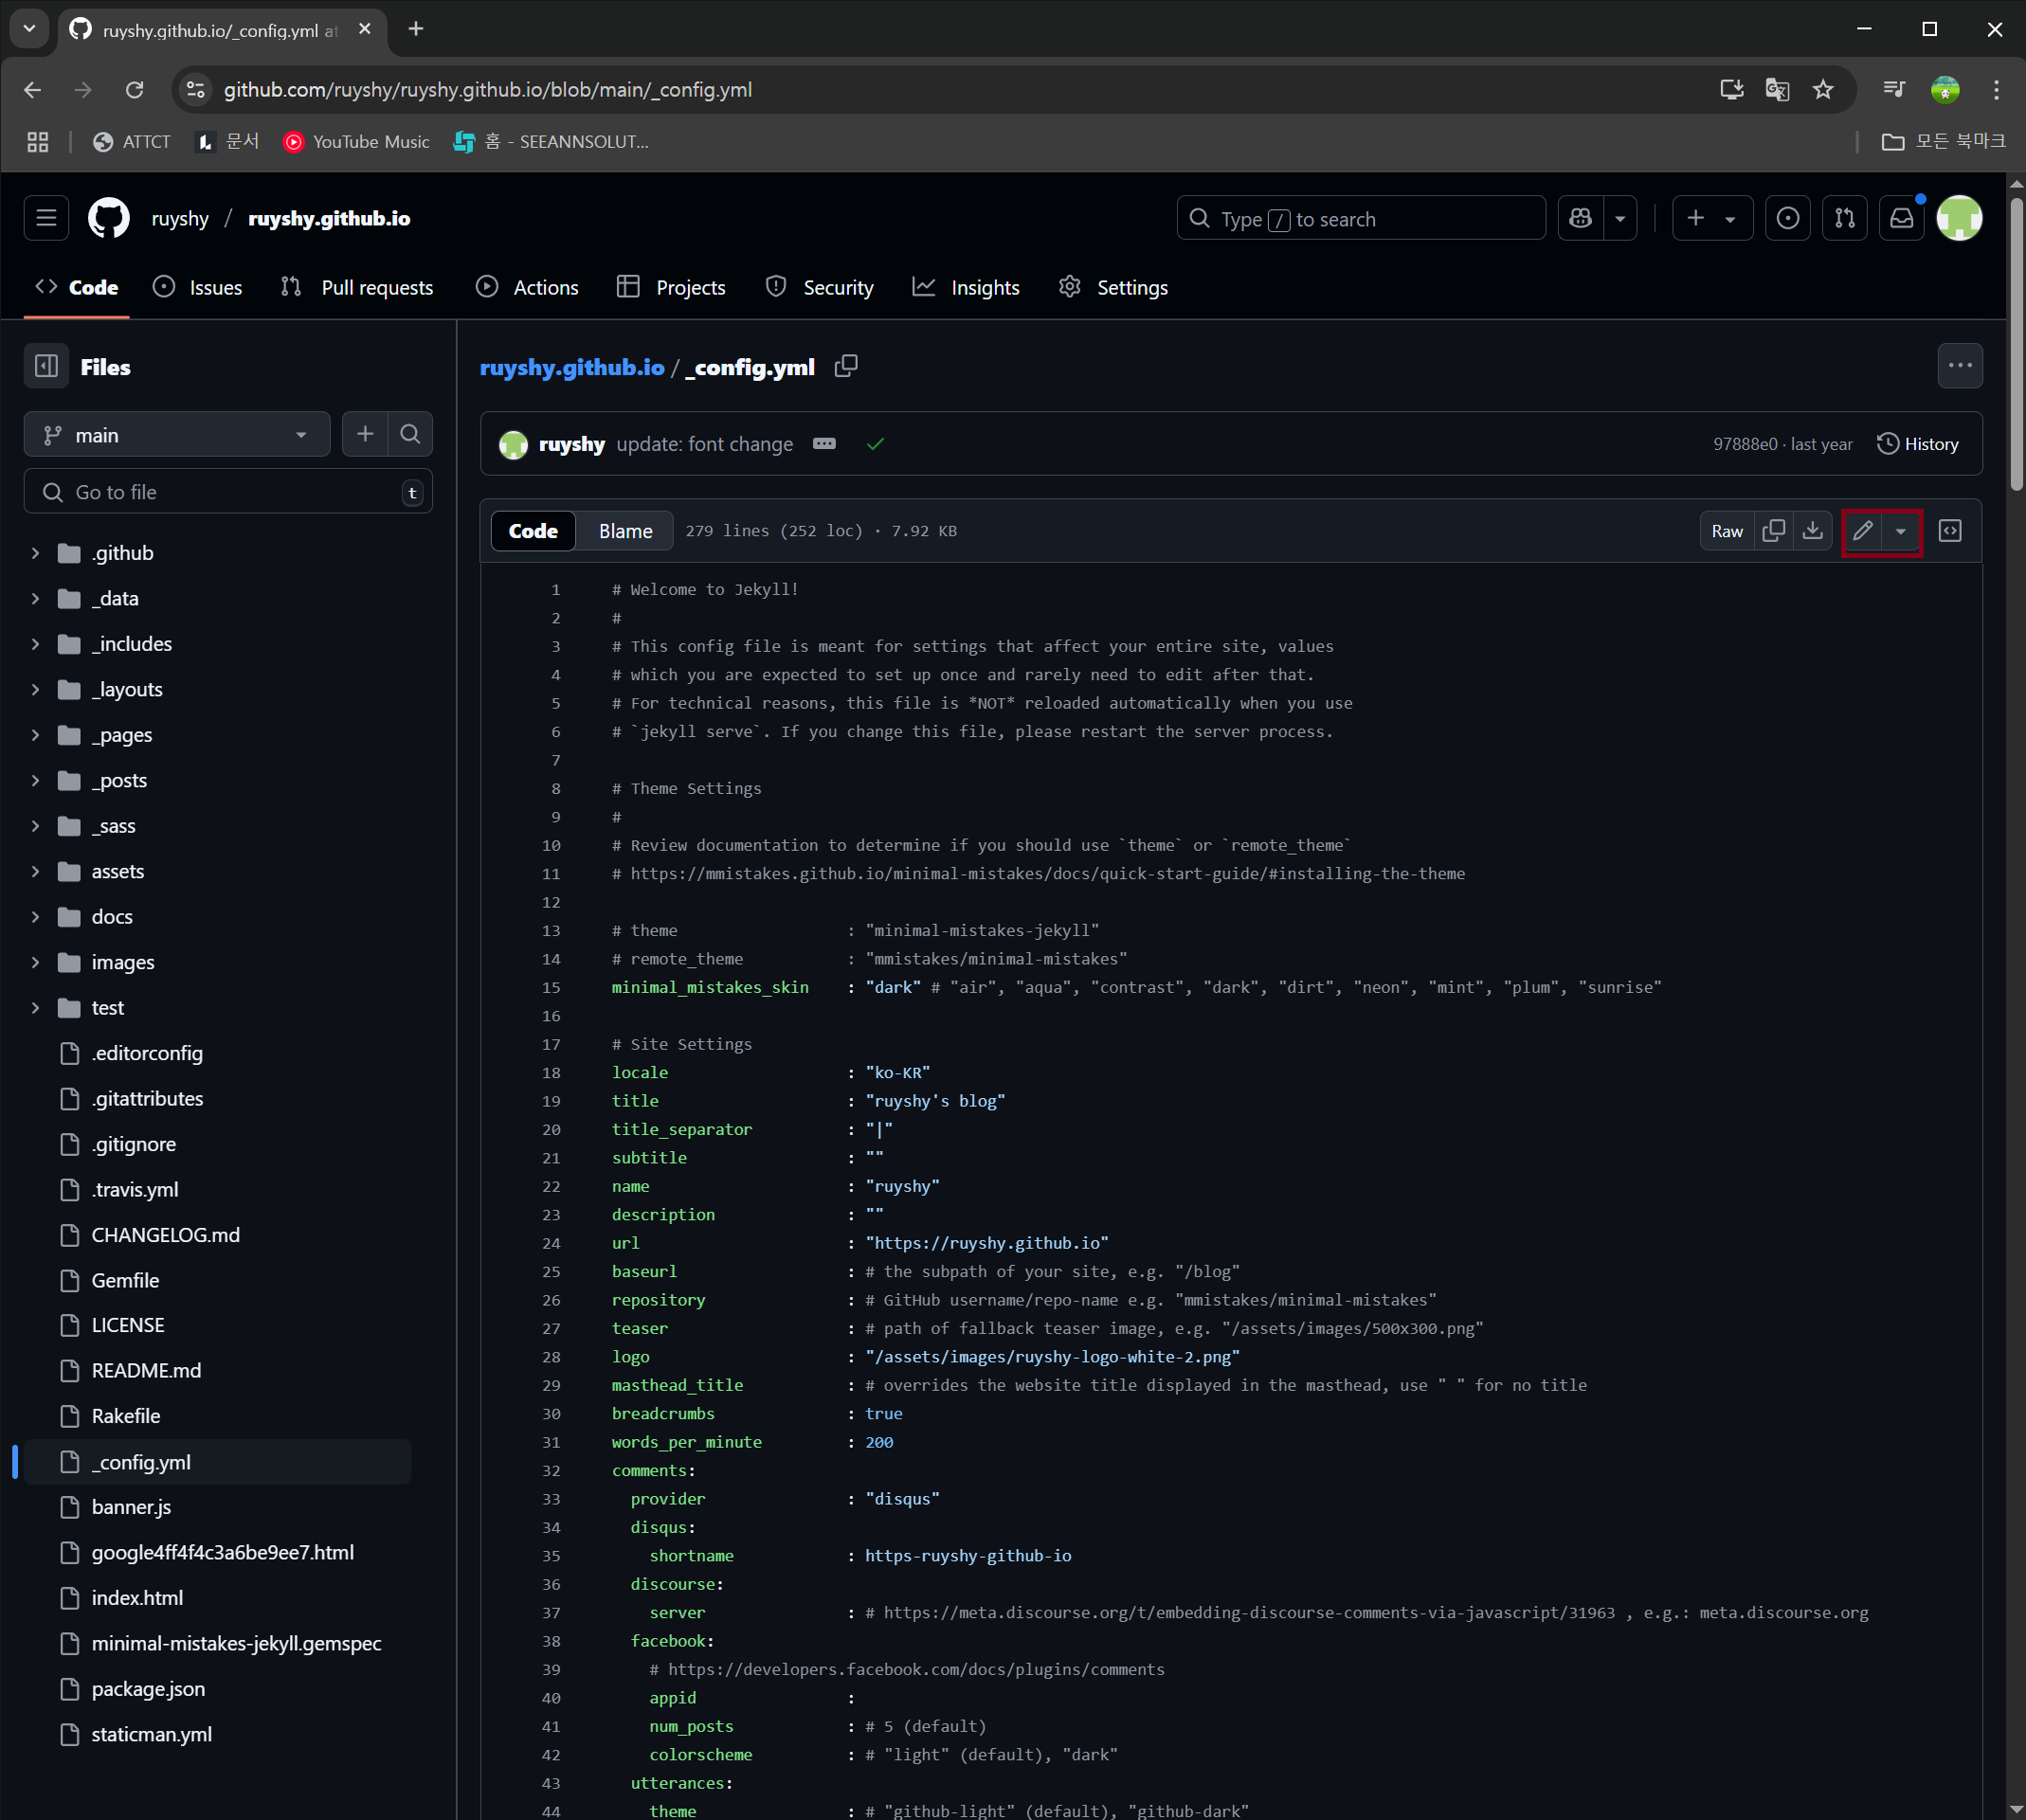The image size is (2026, 1820).
Task: Open the edit options dropdown arrow
Action: point(1902,531)
